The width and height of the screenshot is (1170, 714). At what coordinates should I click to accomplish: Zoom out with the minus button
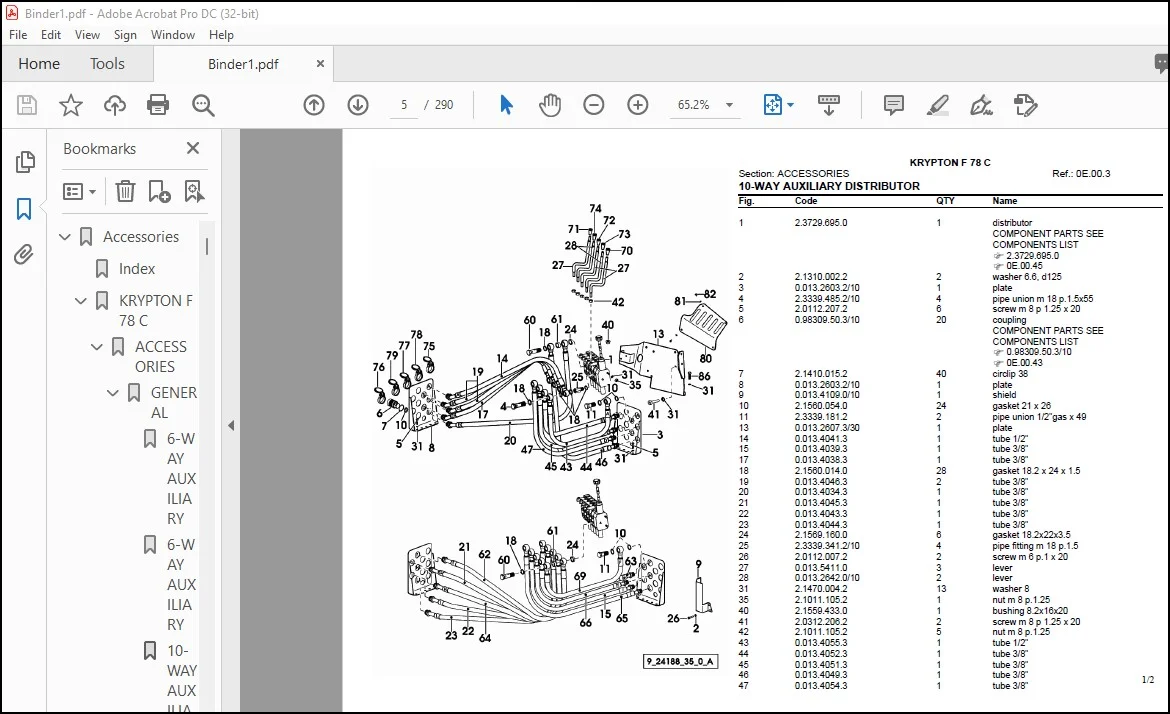(594, 105)
